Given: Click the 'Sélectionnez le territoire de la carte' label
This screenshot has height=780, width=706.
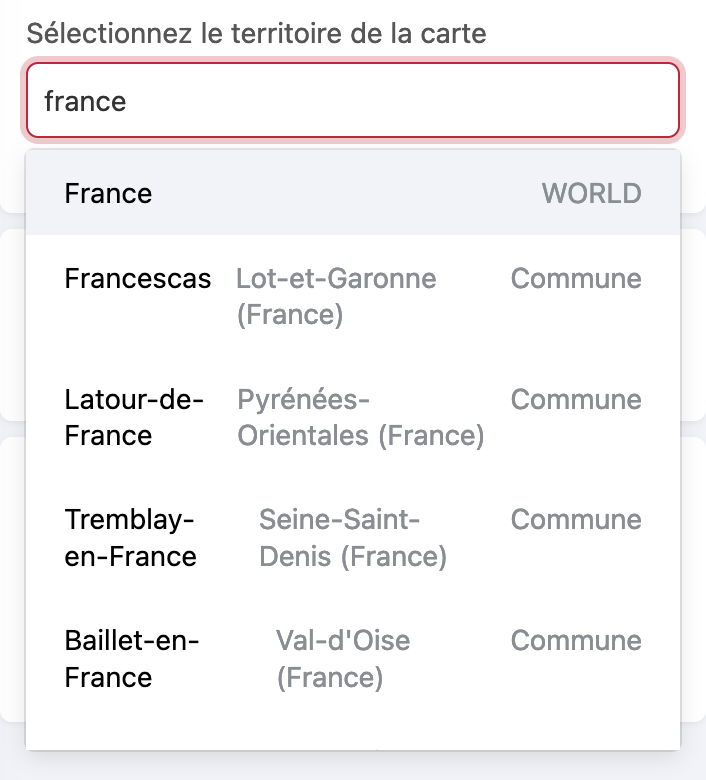Looking at the screenshot, I should pyautogui.click(x=256, y=33).
